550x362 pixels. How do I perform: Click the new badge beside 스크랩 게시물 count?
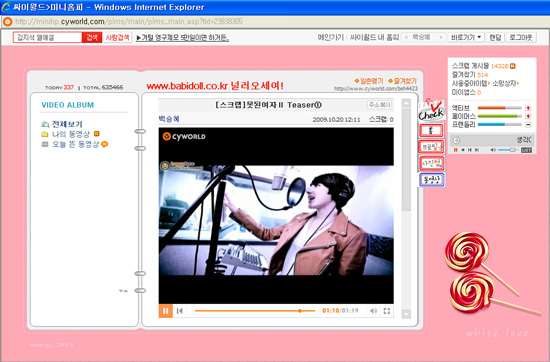[x=512, y=66]
